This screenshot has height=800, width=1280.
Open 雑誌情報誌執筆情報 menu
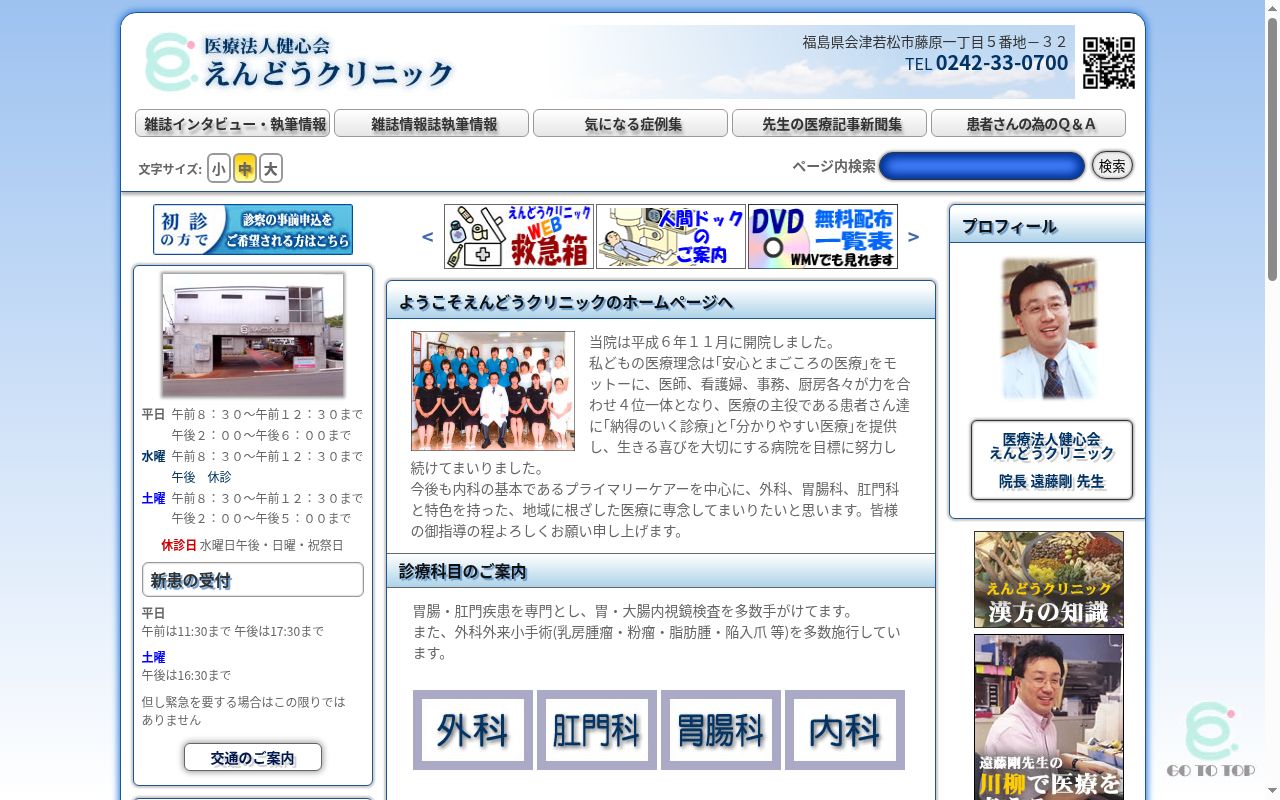point(431,123)
